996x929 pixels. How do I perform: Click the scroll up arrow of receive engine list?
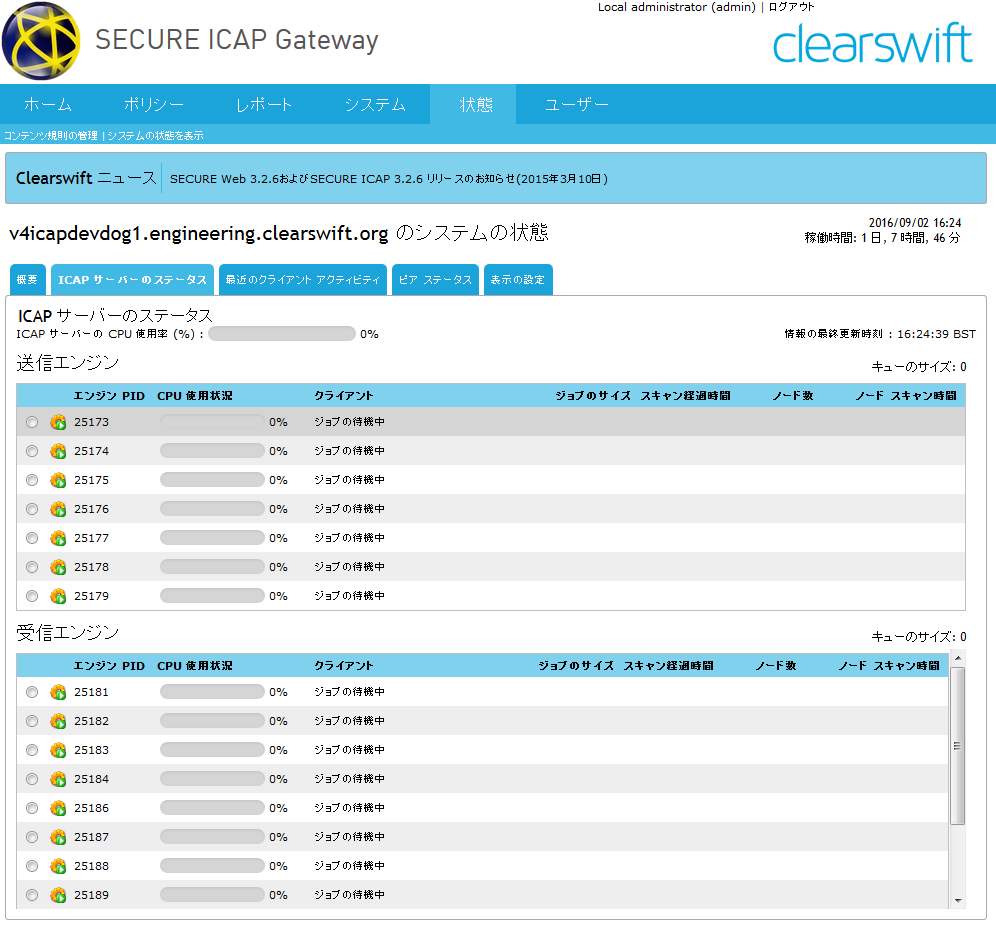(x=958, y=657)
